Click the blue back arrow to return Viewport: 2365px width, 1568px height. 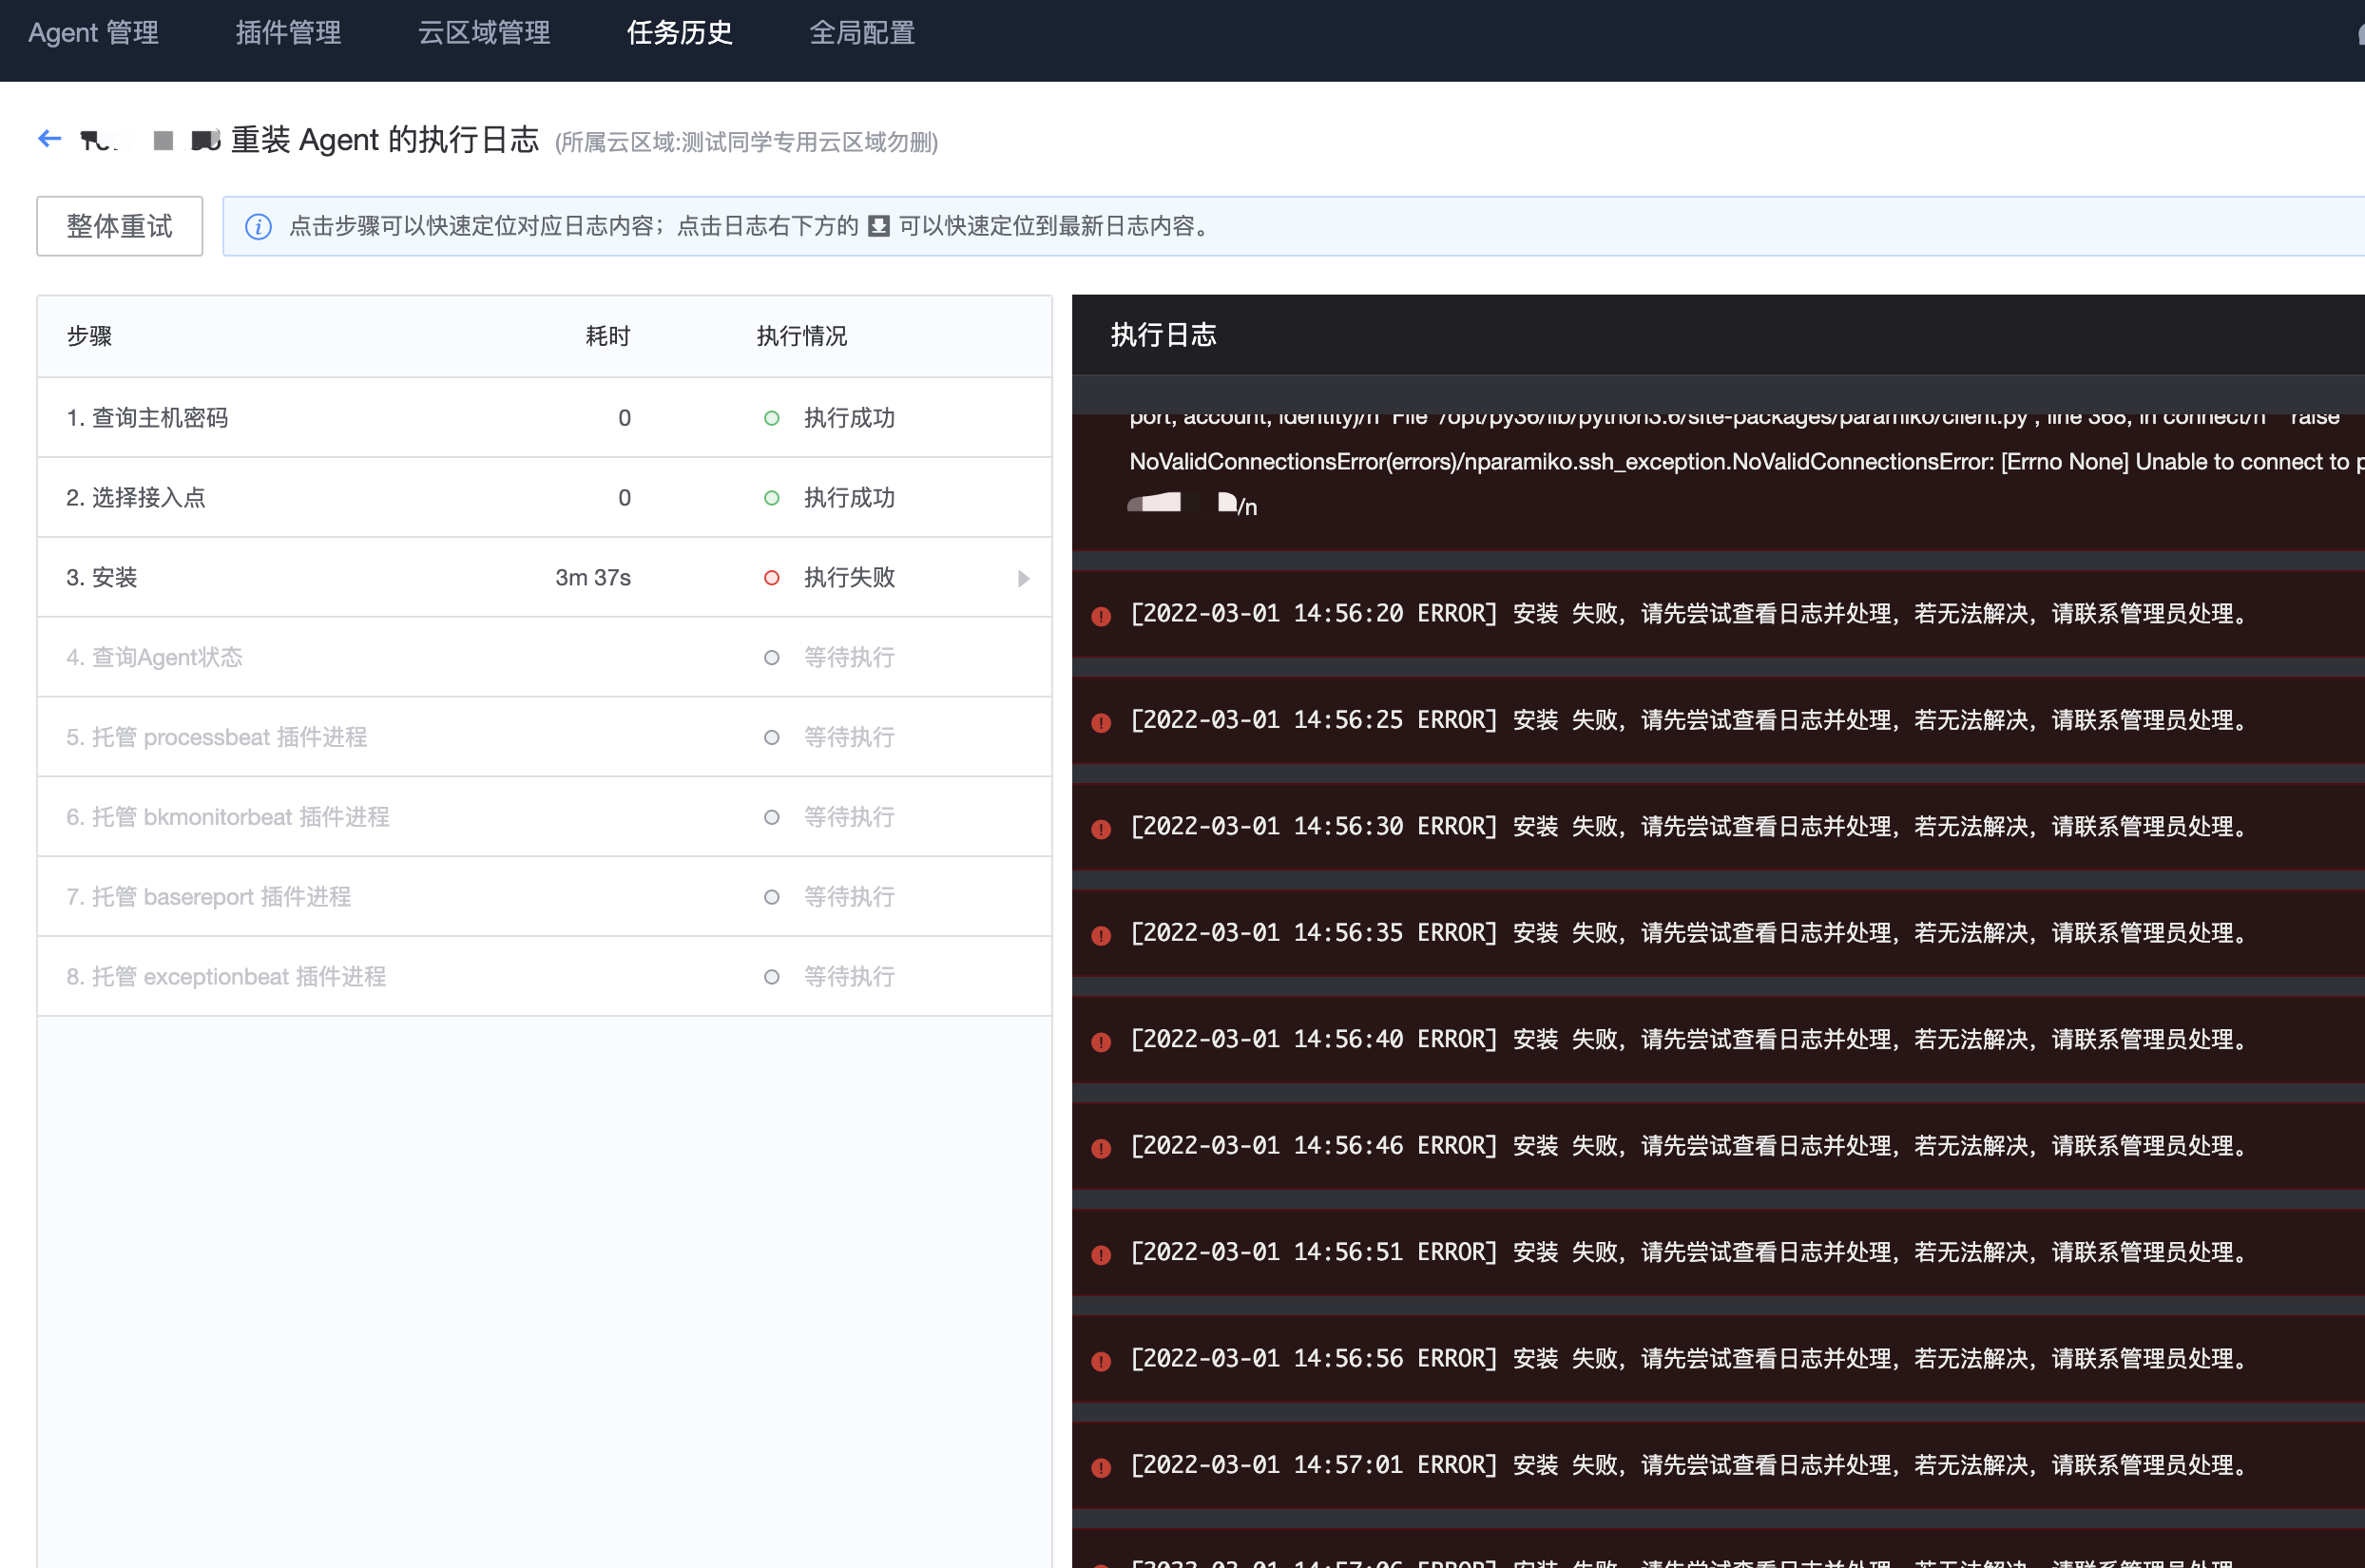(49, 139)
